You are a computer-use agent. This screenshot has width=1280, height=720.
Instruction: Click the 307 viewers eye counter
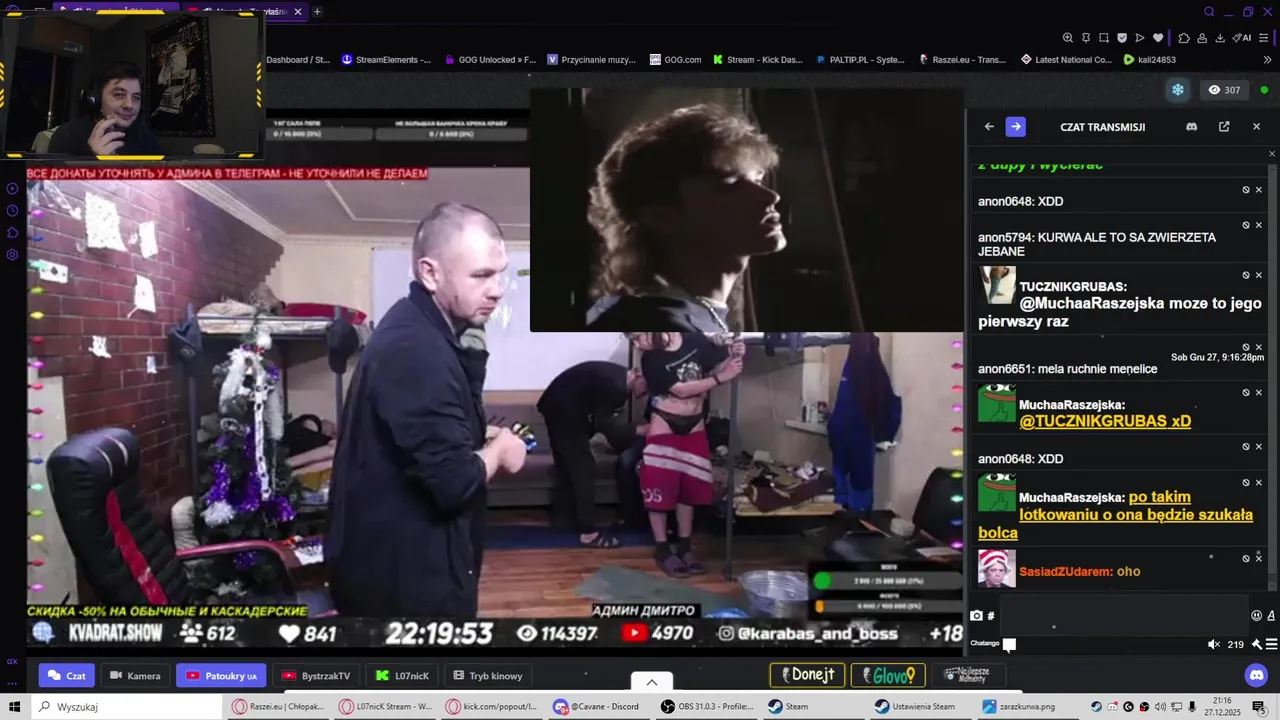1224,90
